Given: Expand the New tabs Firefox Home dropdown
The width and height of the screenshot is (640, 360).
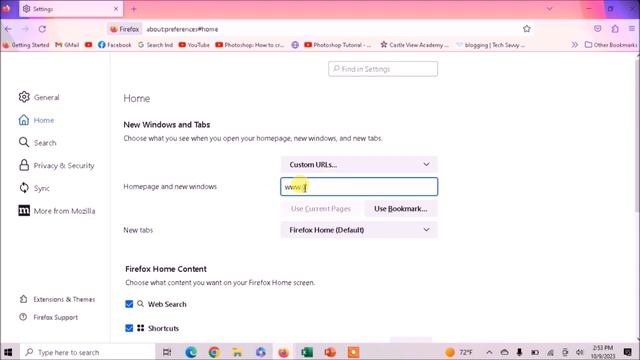Looking at the screenshot, I should tap(359, 230).
